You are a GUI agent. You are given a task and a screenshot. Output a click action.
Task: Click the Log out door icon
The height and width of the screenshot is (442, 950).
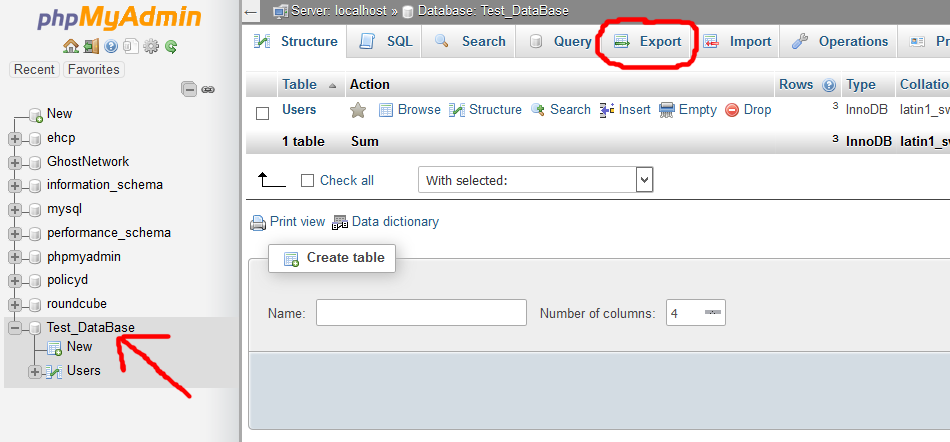click(91, 46)
